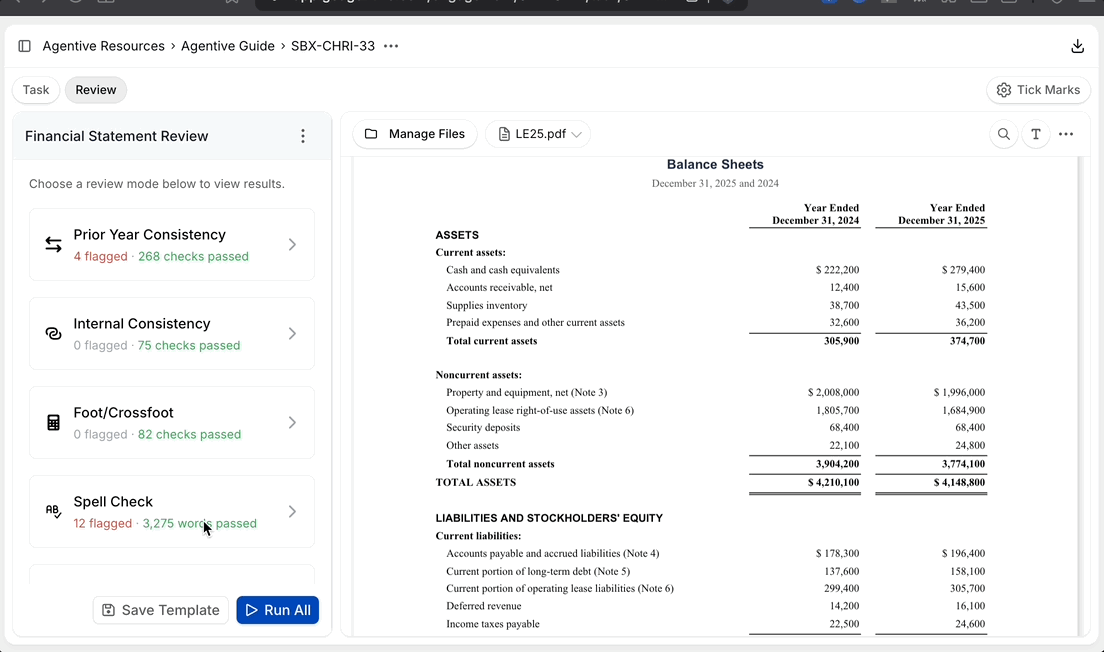Click the Tick Marks gear icon

click(1004, 90)
